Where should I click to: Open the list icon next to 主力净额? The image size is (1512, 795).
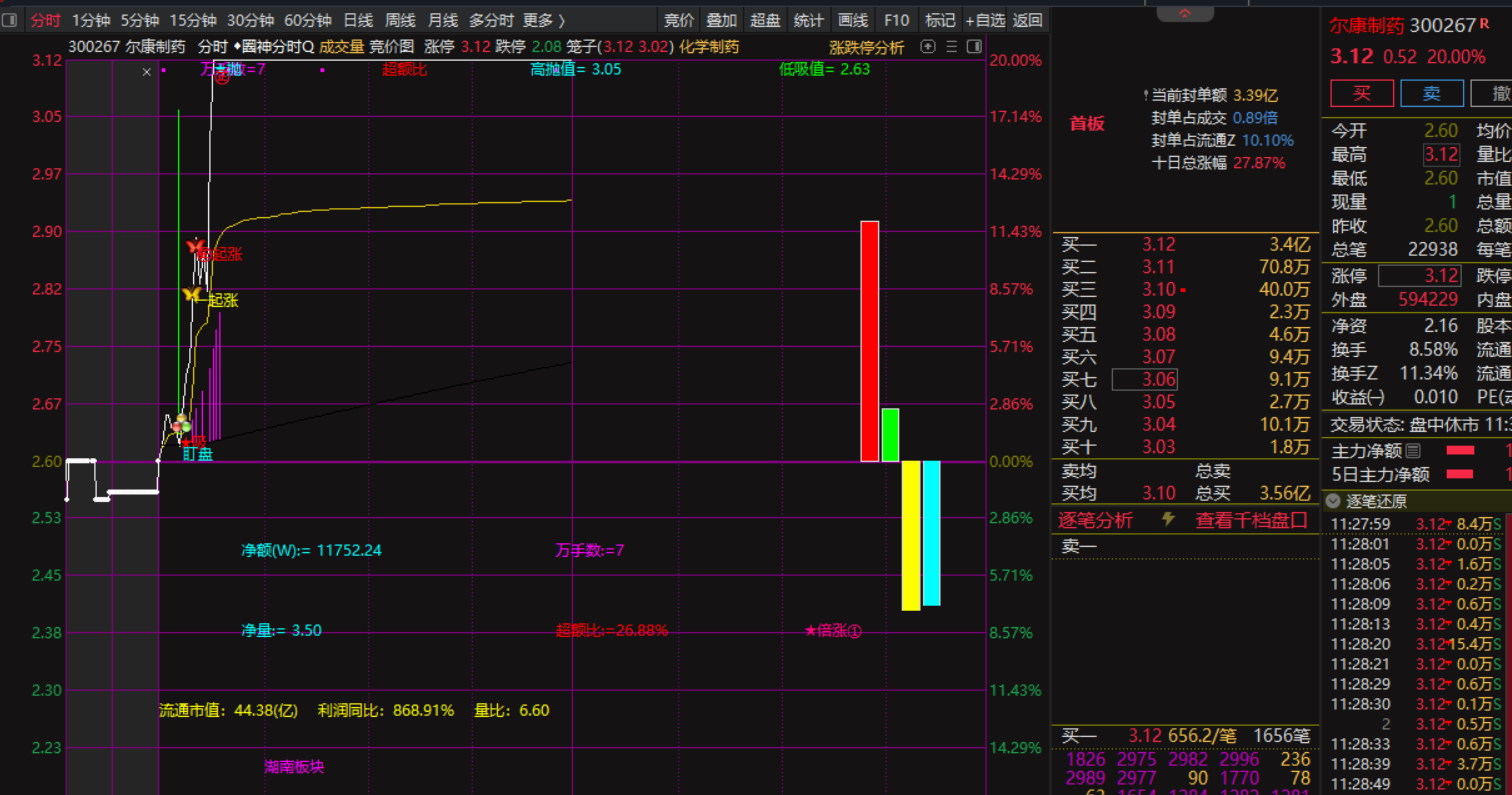pos(1413,450)
